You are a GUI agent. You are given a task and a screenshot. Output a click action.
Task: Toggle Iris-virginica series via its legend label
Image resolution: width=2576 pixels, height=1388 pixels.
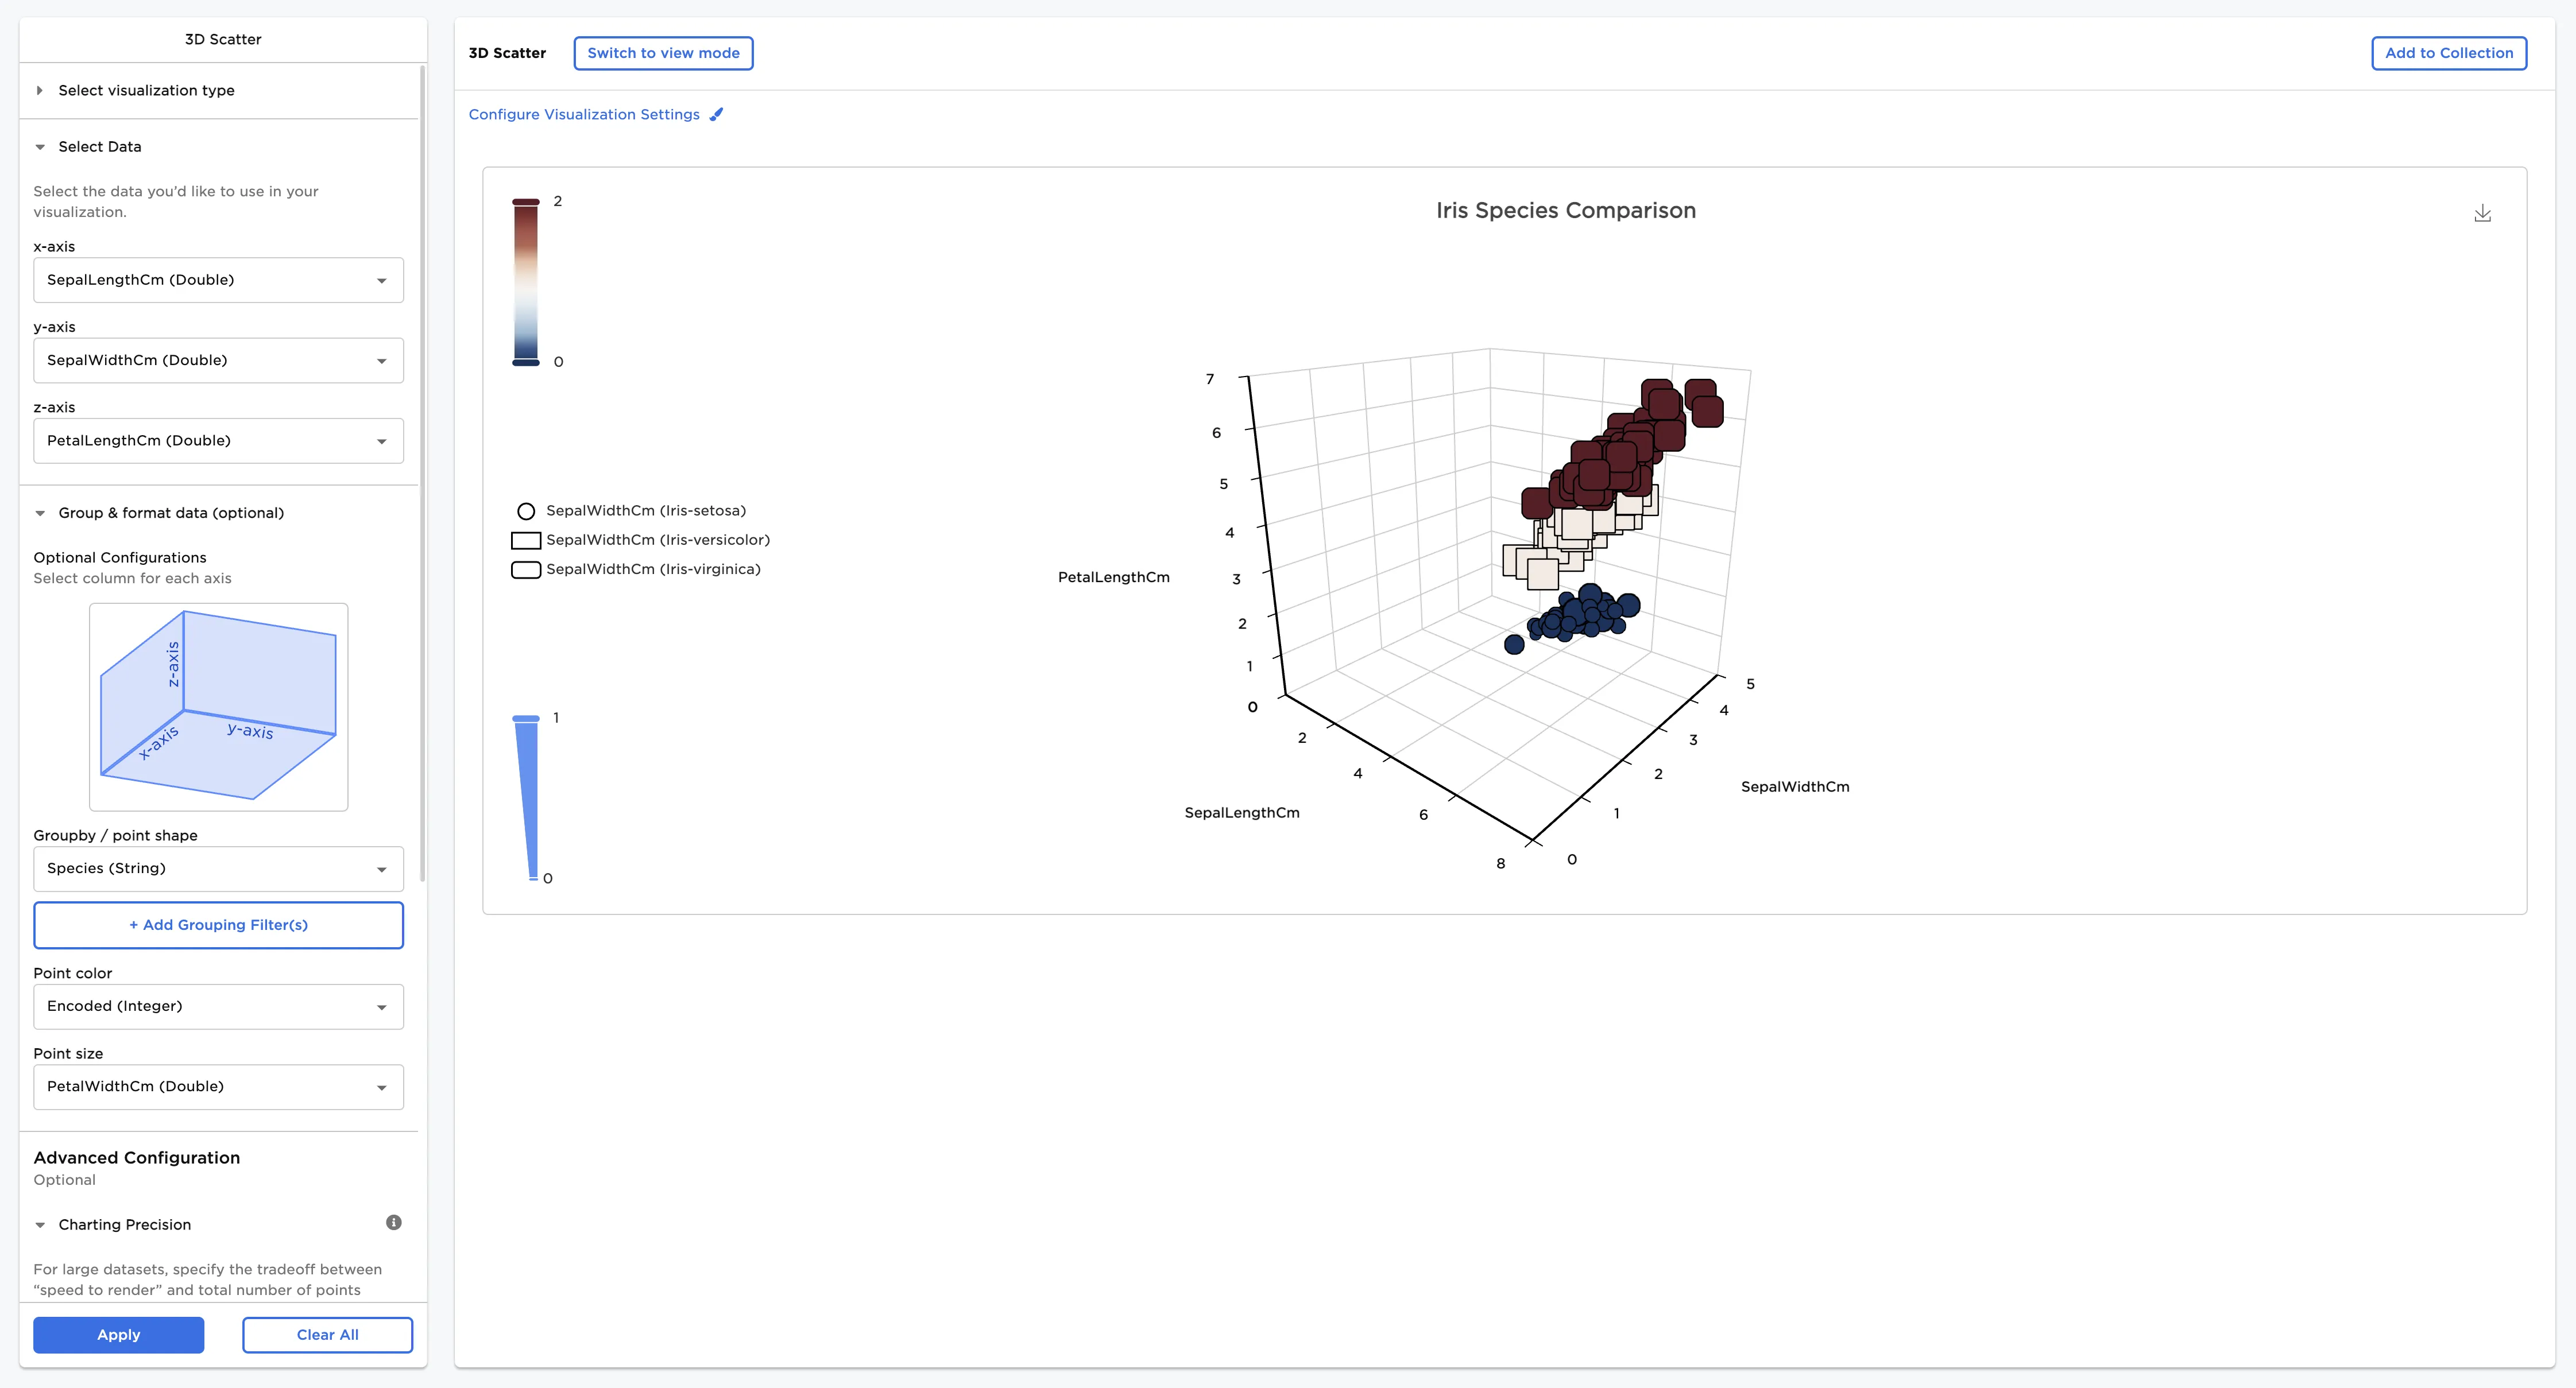(x=653, y=570)
